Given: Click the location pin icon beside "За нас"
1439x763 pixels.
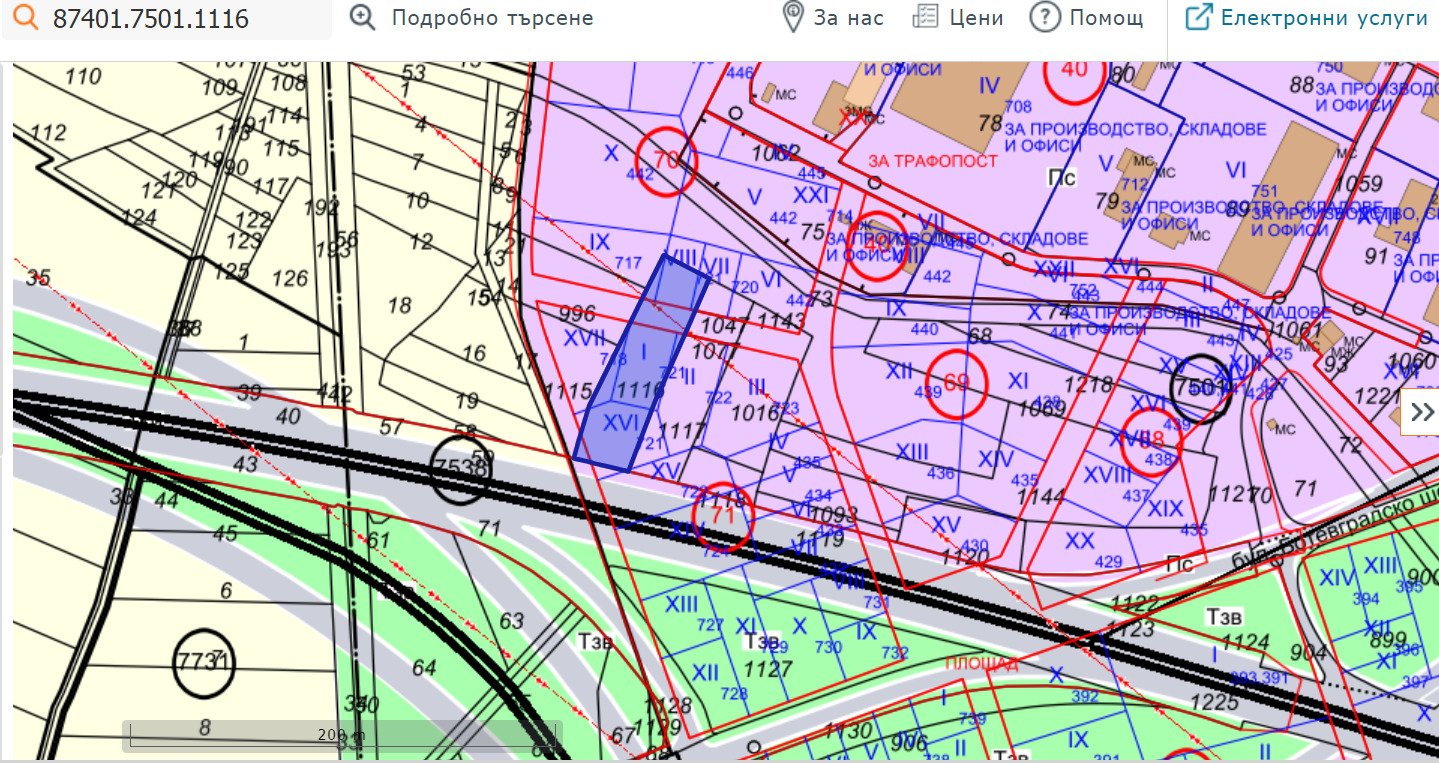Looking at the screenshot, I should point(793,17).
